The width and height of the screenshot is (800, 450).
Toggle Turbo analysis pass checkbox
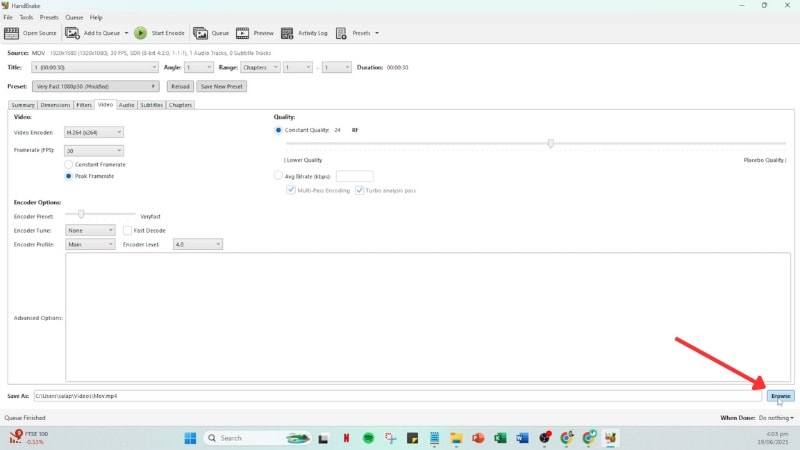pyautogui.click(x=360, y=190)
